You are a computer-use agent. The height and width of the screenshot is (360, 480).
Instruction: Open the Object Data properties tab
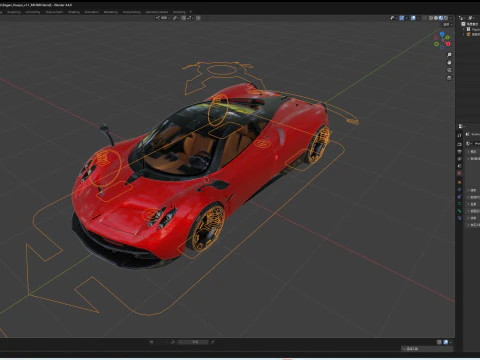pos(459,203)
